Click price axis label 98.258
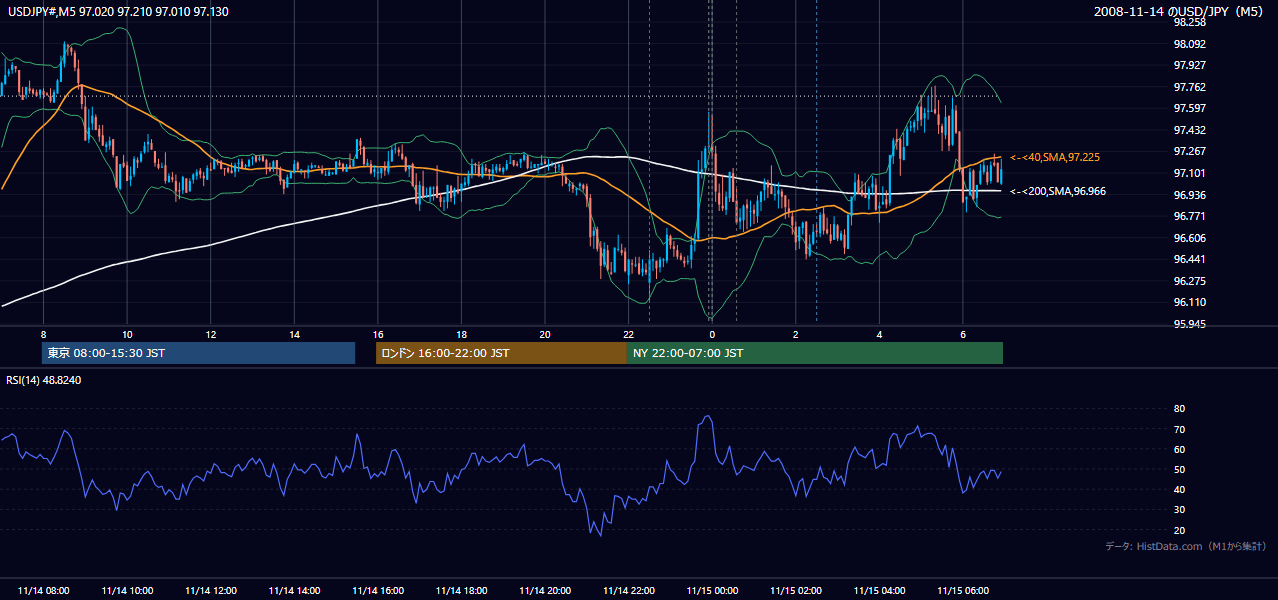The image size is (1278, 600). tap(1189, 22)
